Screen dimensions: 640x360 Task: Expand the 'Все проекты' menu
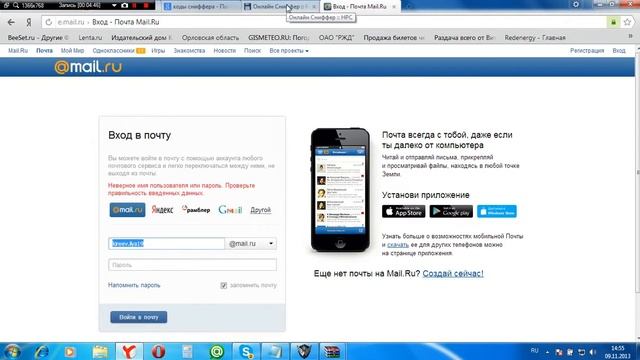coord(289,51)
